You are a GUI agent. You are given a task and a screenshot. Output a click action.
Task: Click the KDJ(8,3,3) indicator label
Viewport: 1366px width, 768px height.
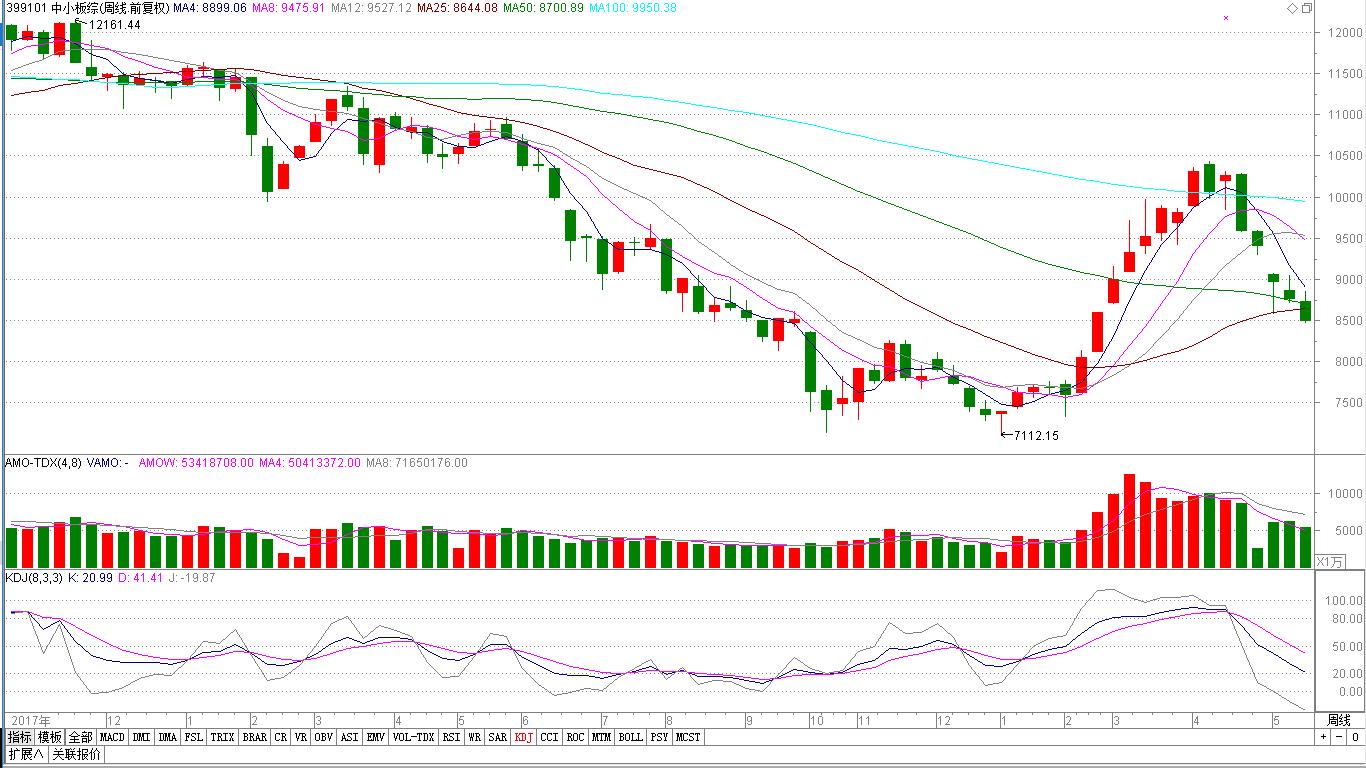pyautogui.click(x=34, y=578)
